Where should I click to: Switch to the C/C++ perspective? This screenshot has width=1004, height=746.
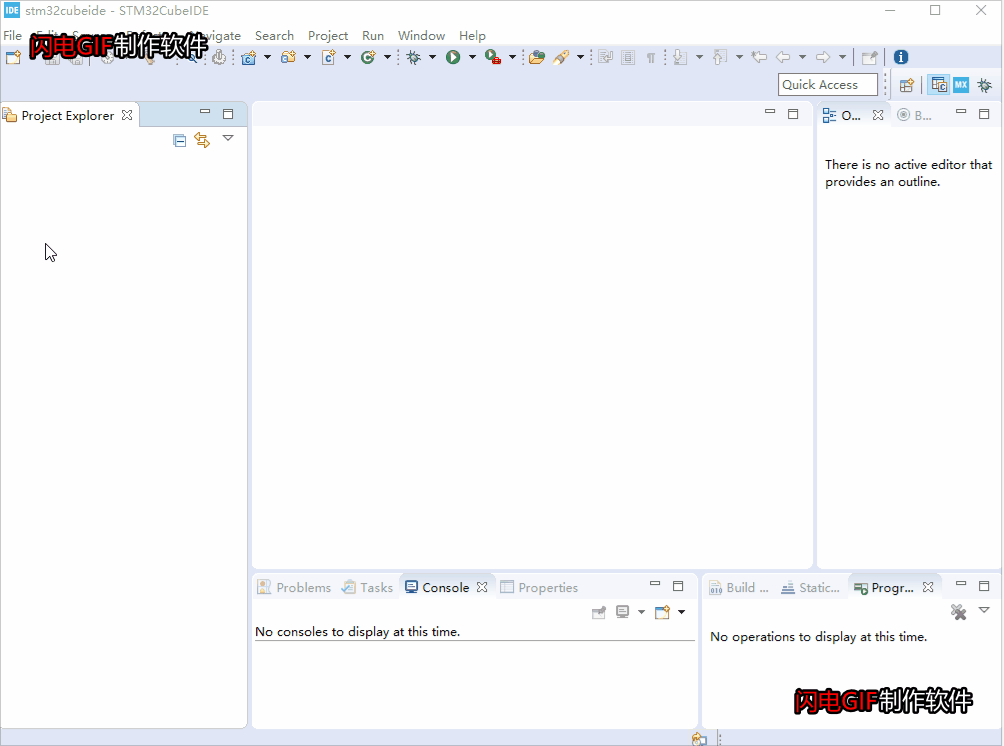(x=939, y=85)
